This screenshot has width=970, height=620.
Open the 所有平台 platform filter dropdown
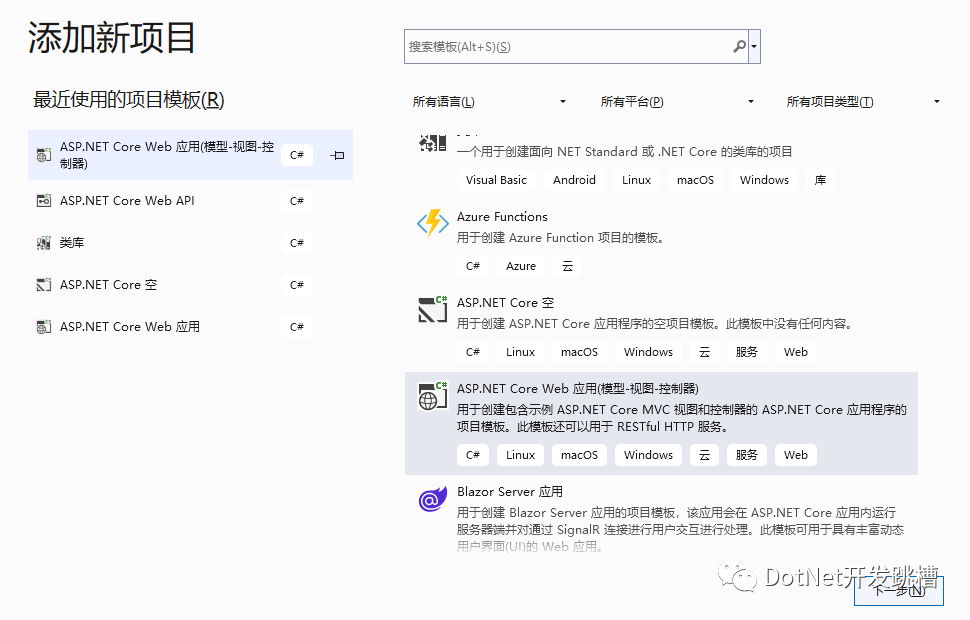click(x=677, y=101)
